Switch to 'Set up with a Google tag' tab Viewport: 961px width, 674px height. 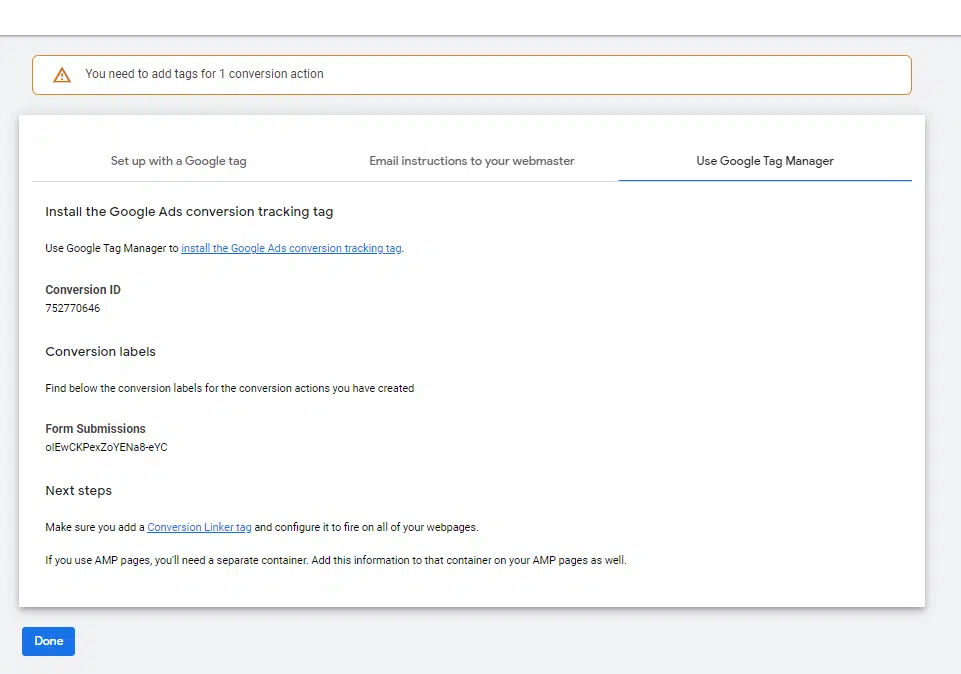(178, 161)
